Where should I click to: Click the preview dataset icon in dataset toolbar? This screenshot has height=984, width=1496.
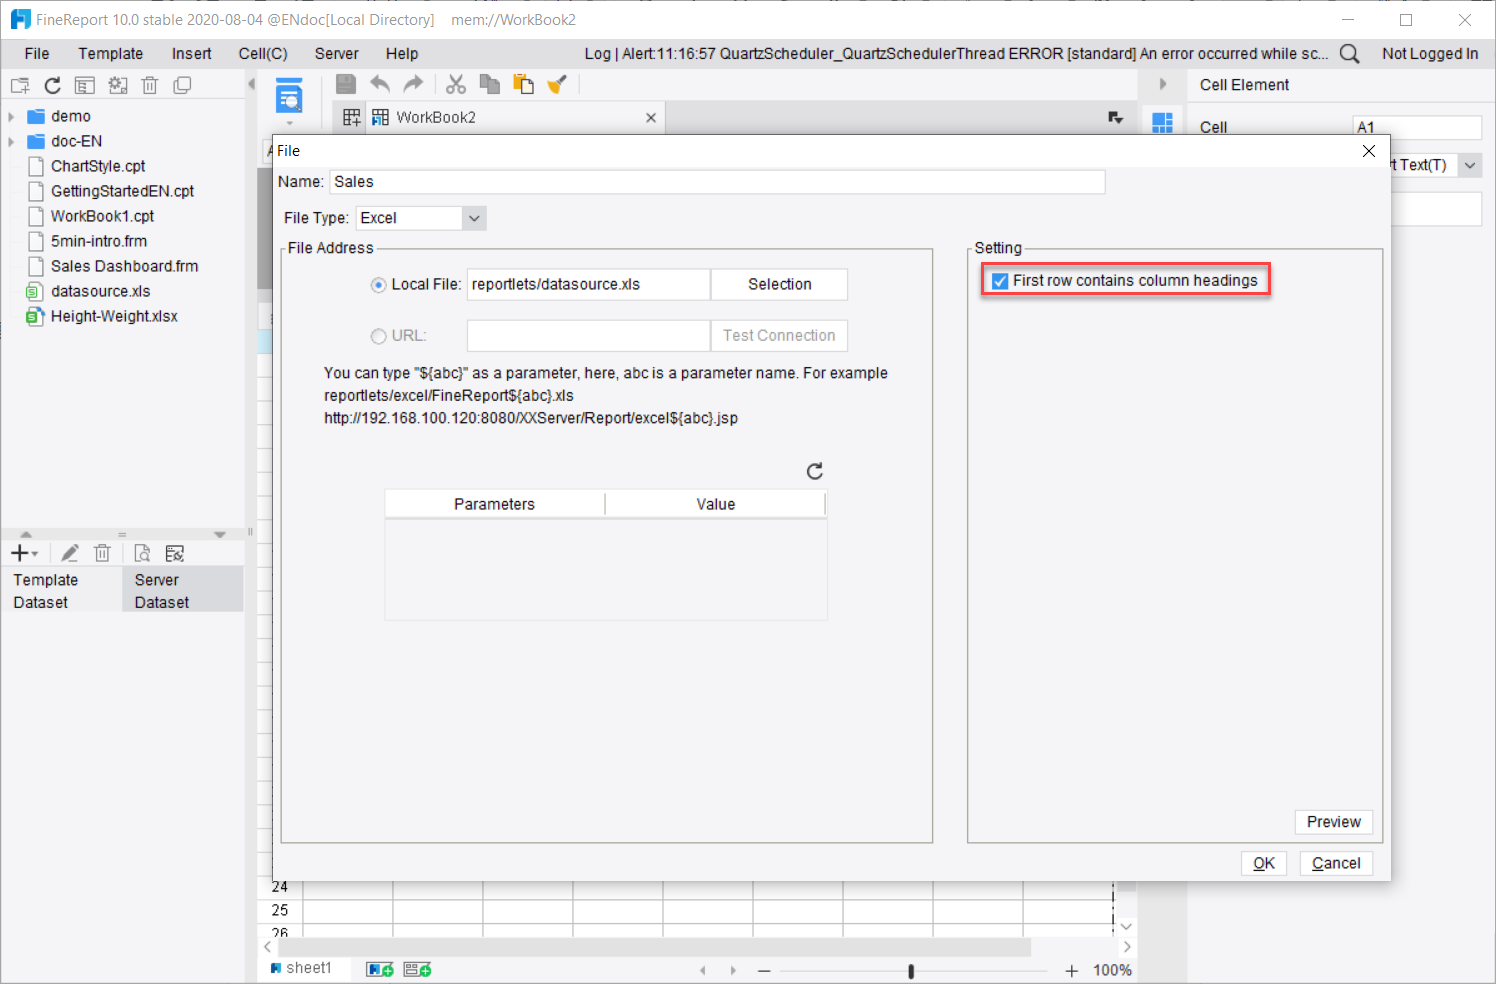click(x=142, y=554)
